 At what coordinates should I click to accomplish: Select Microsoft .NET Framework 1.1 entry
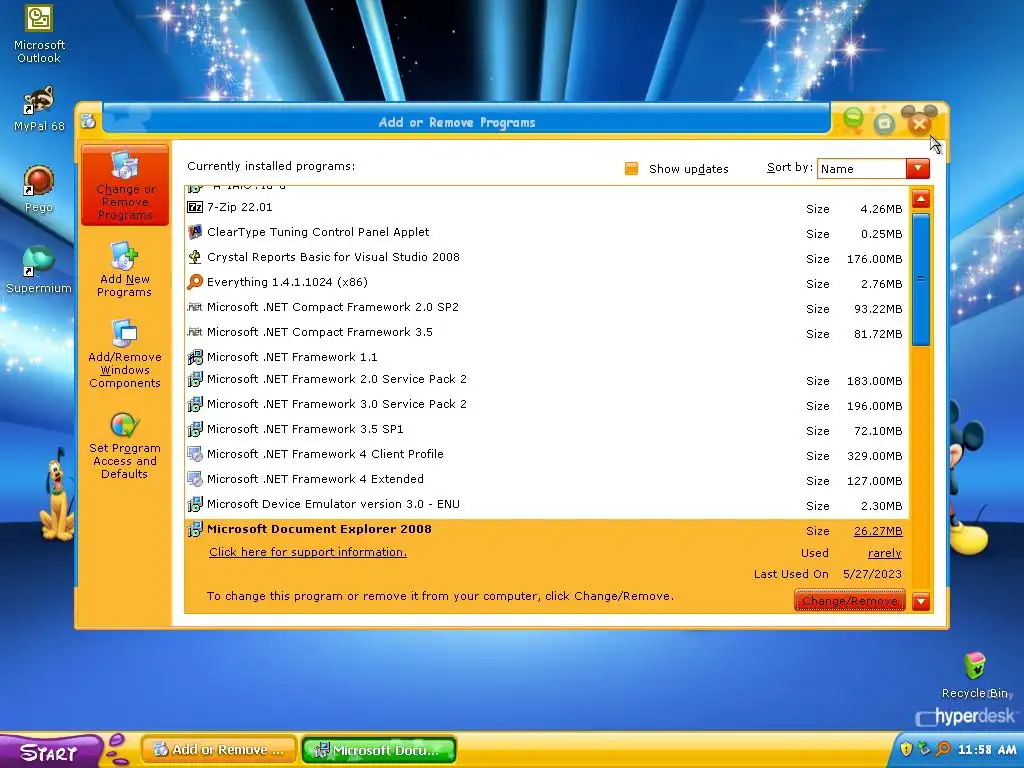point(547,357)
